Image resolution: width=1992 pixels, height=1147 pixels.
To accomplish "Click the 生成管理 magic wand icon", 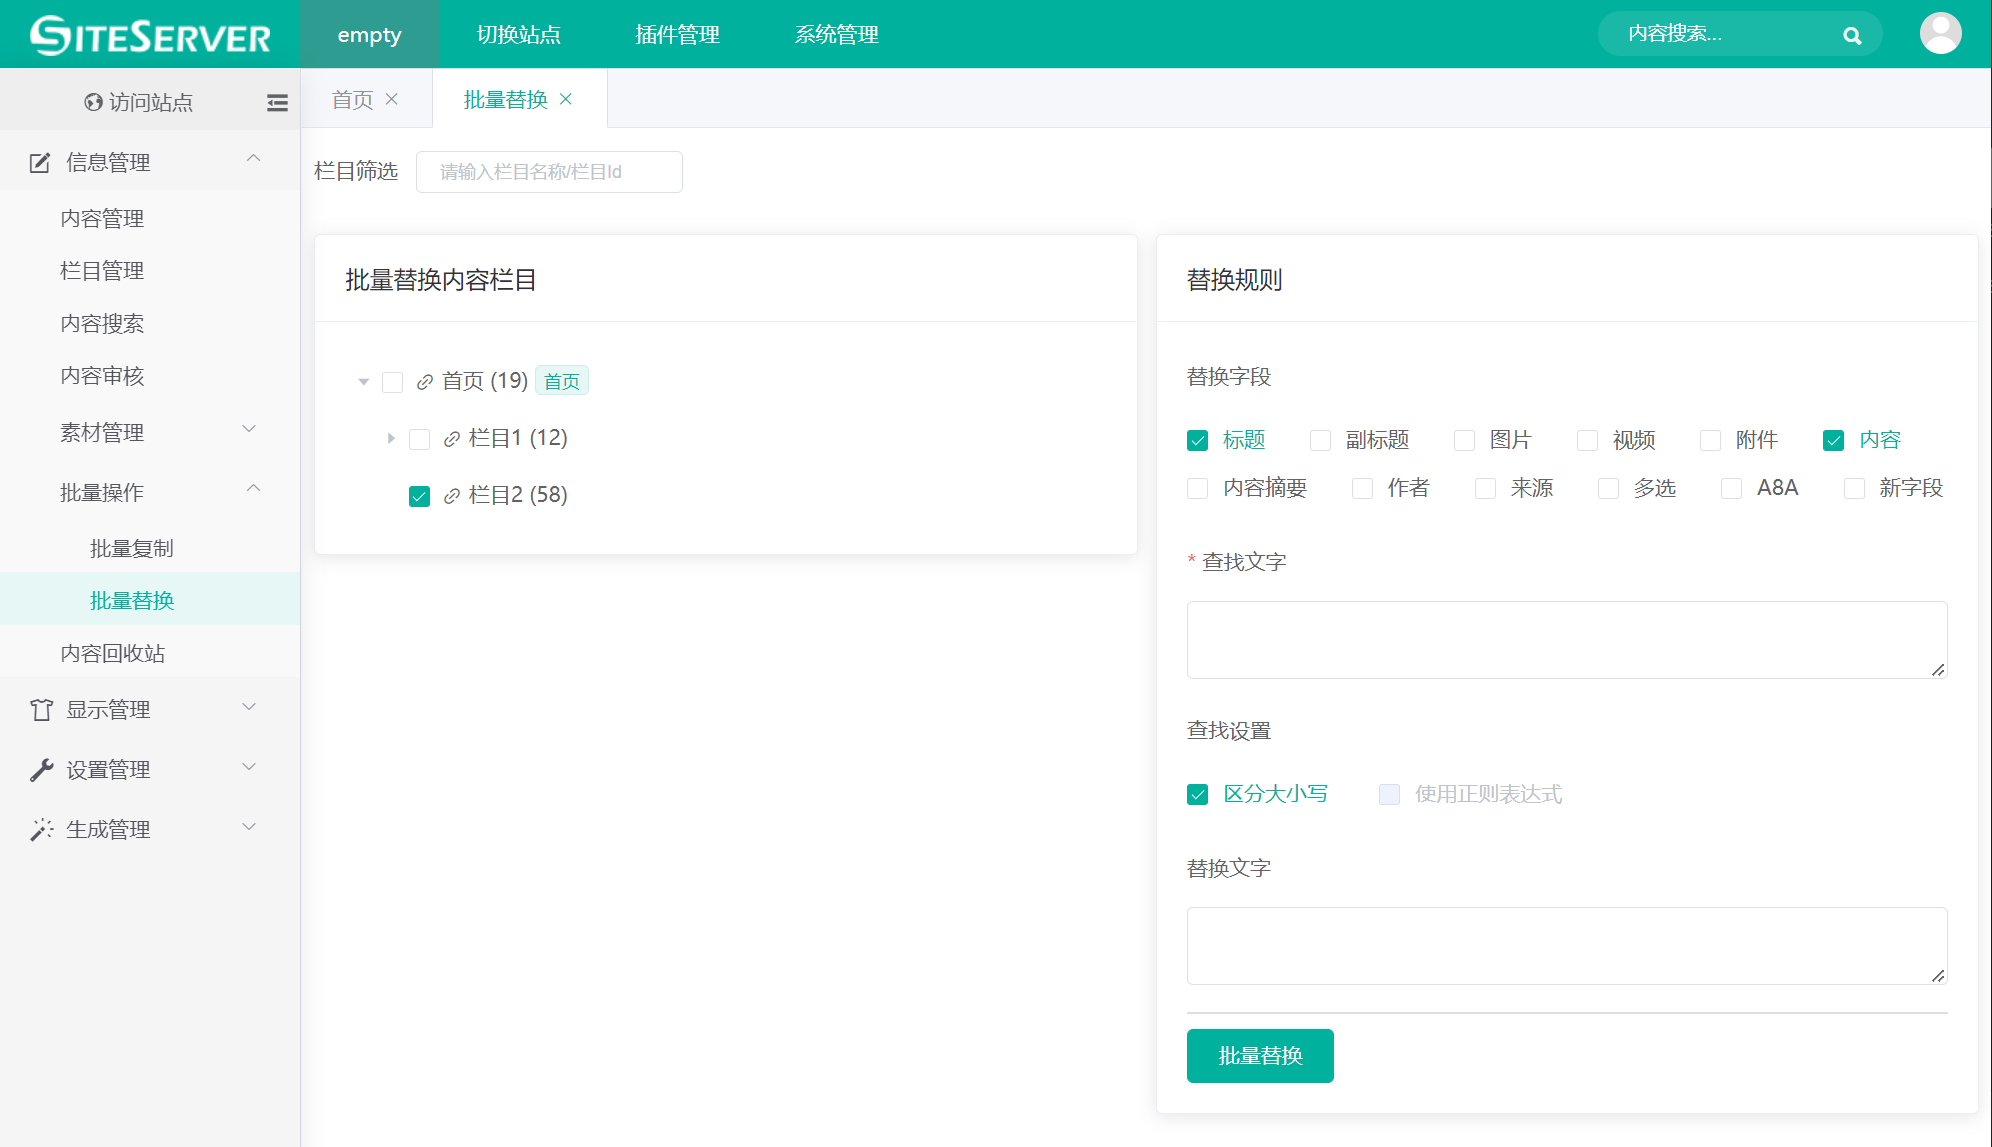I will click(x=41, y=830).
